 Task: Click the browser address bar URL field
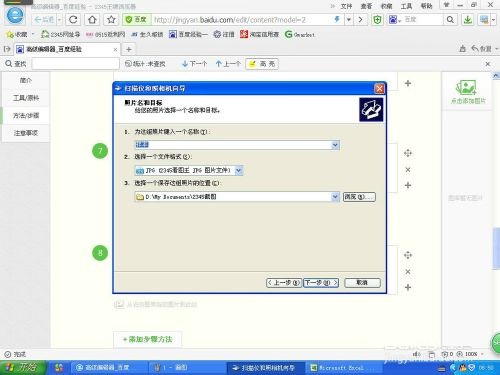pos(242,20)
